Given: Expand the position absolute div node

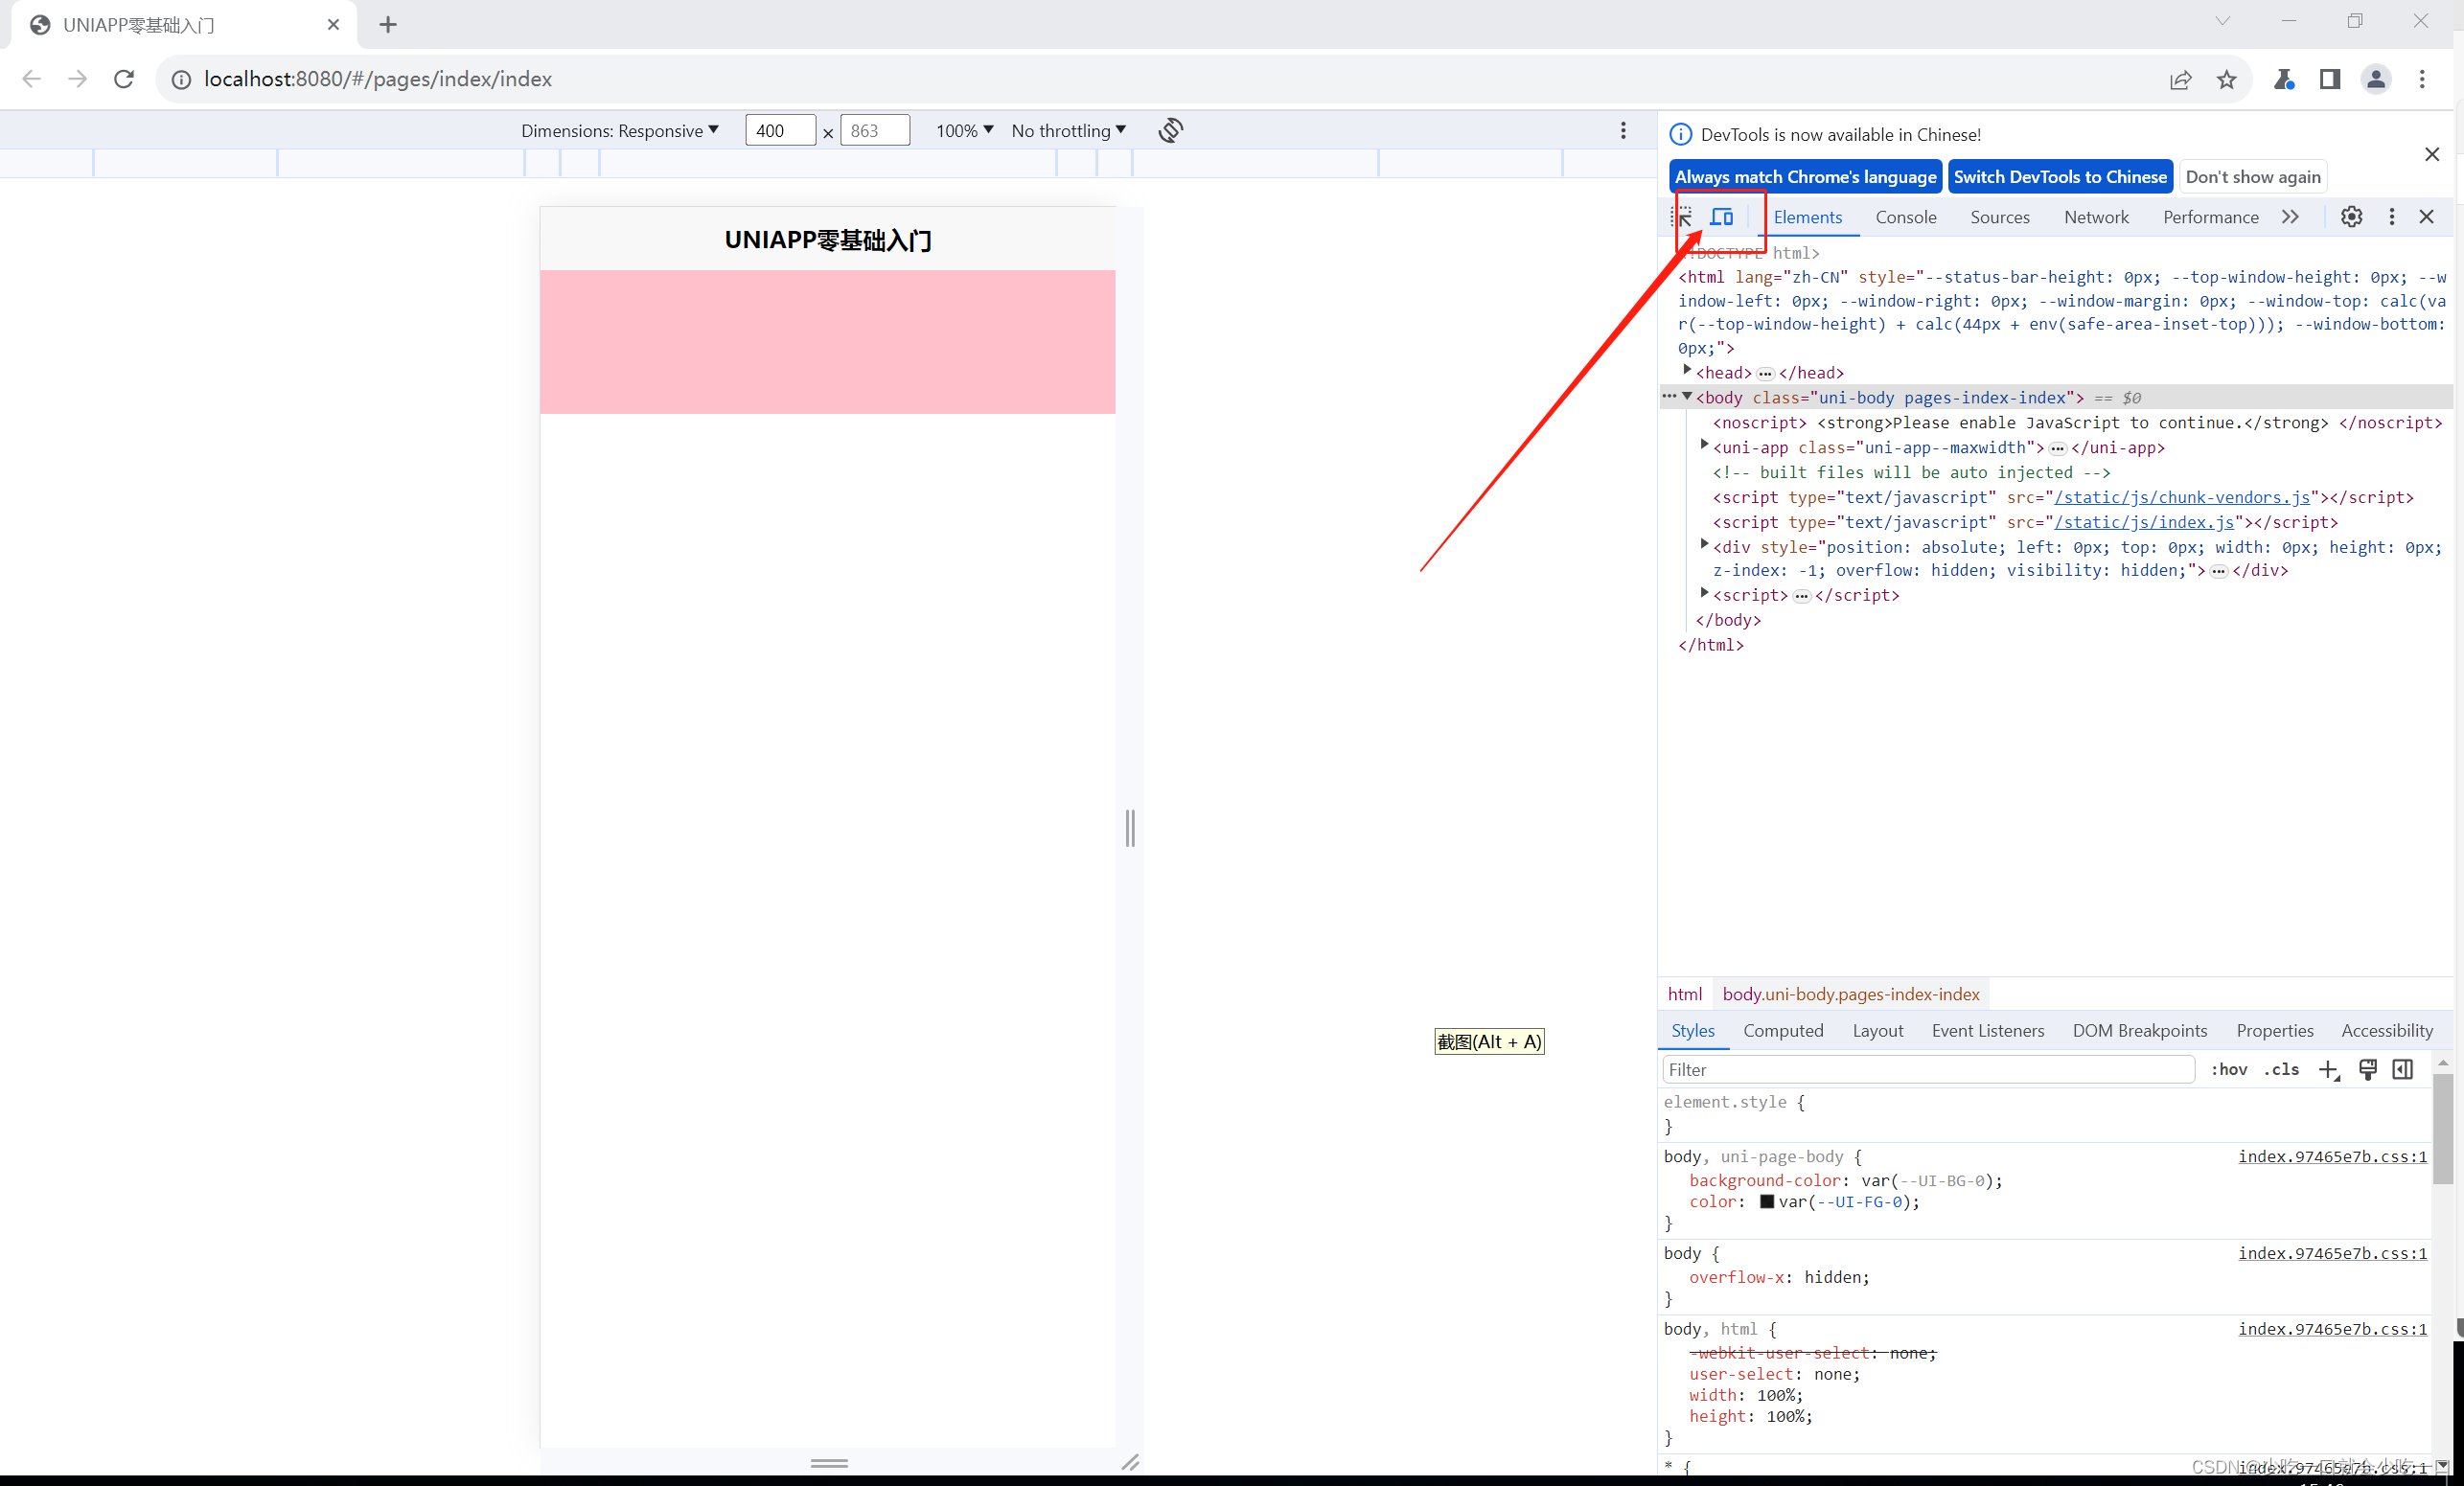Looking at the screenshot, I should tap(1705, 545).
